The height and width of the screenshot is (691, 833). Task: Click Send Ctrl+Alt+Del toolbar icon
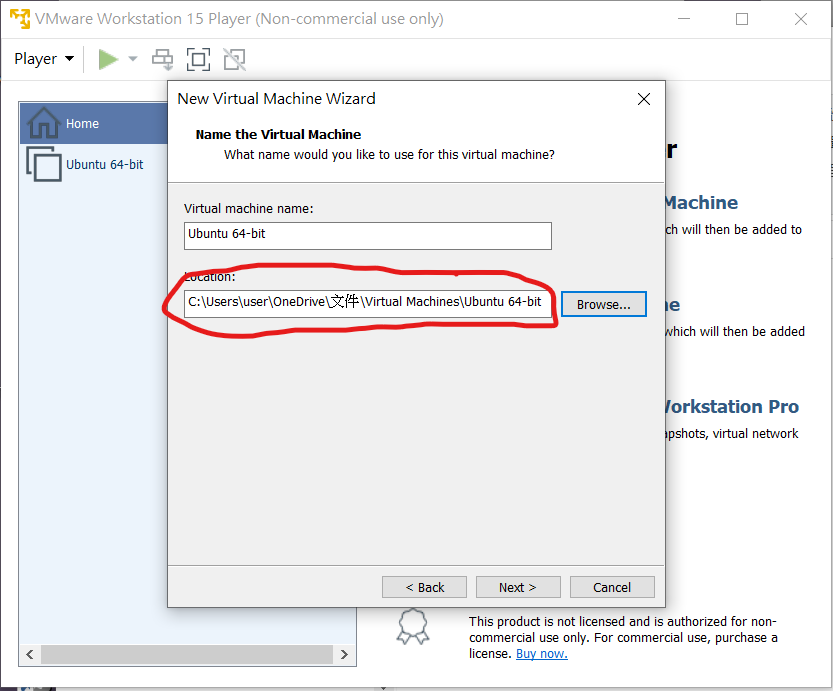[163, 59]
